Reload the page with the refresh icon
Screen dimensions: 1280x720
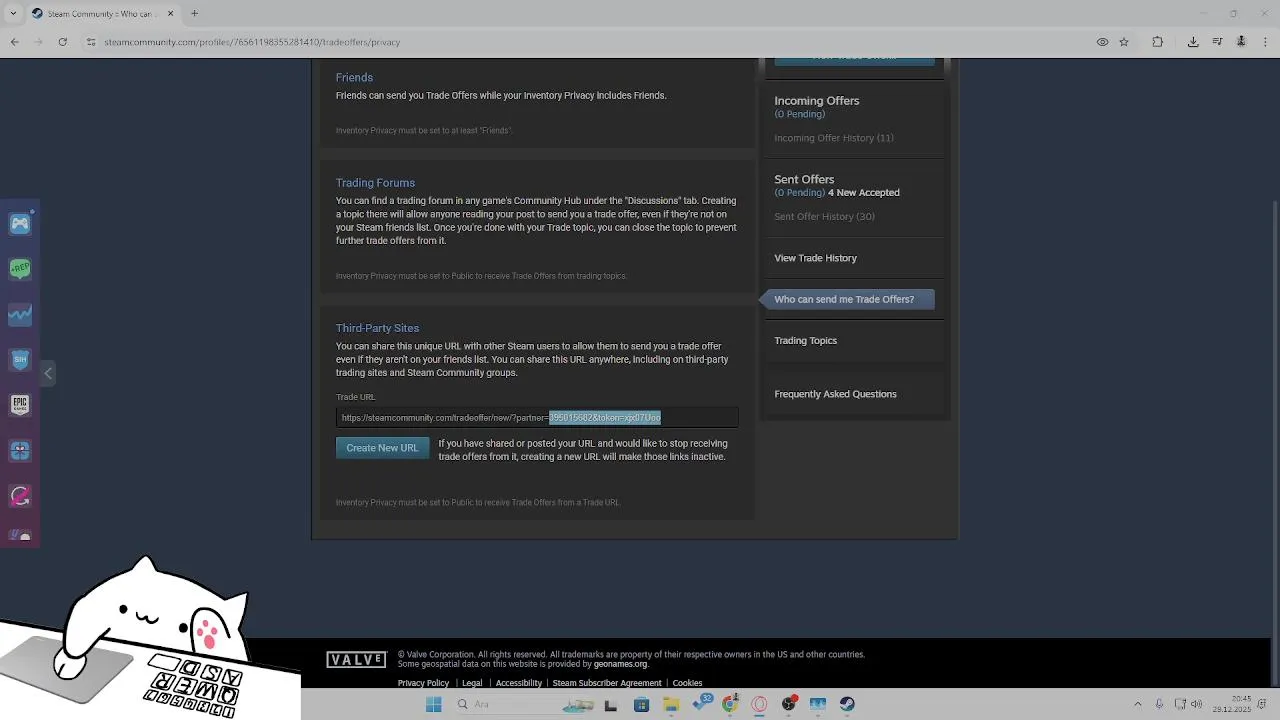(x=62, y=42)
